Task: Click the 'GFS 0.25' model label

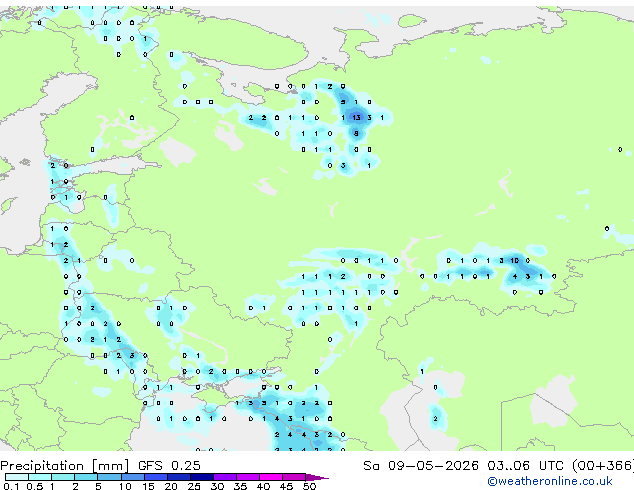Action: pyautogui.click(x=169, y=465)
